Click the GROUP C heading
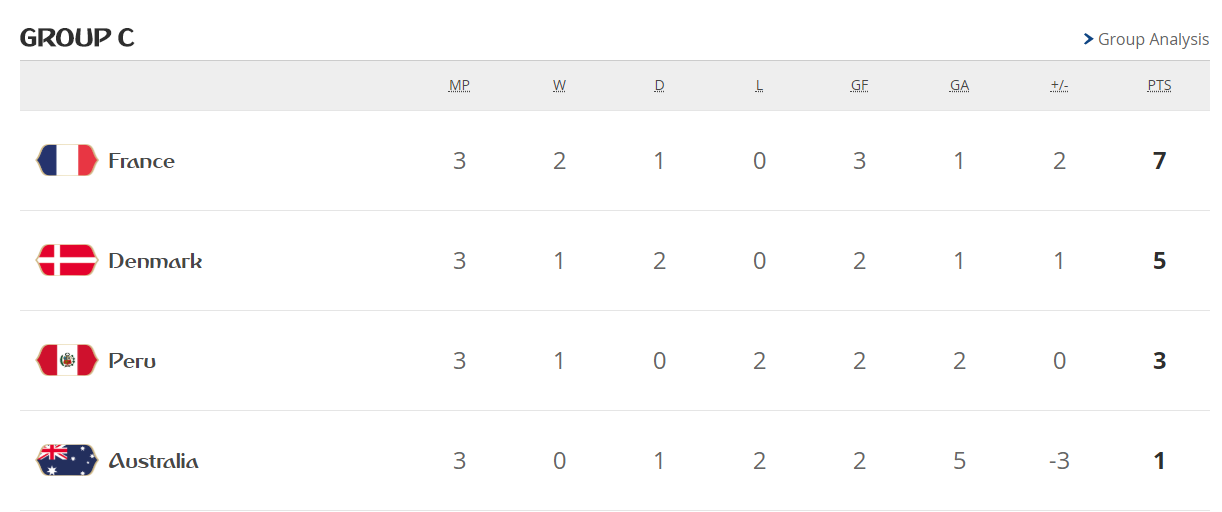The width and height of the screenshot is (1222, 512). coord(77,38)
